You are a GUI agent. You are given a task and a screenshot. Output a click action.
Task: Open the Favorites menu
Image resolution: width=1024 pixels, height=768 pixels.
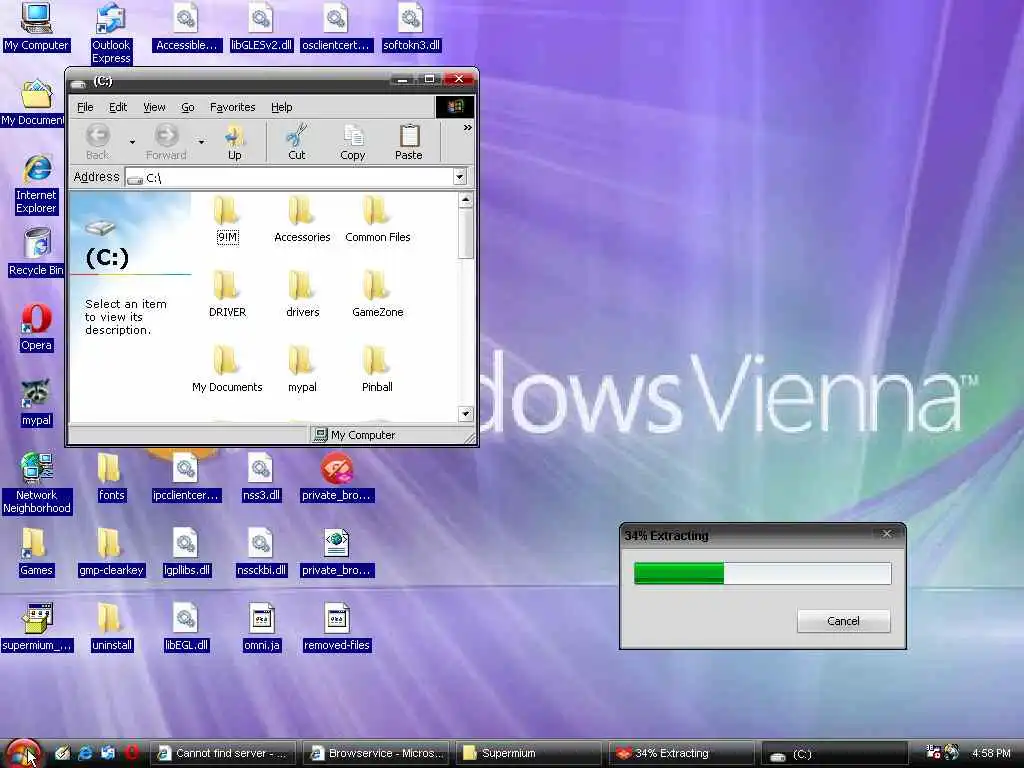232,107
